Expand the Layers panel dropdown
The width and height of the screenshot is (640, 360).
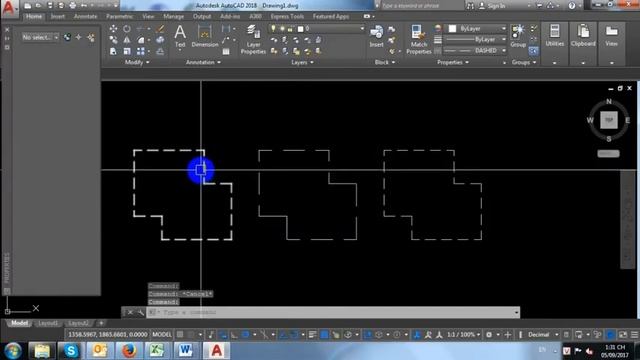[302, 62]
